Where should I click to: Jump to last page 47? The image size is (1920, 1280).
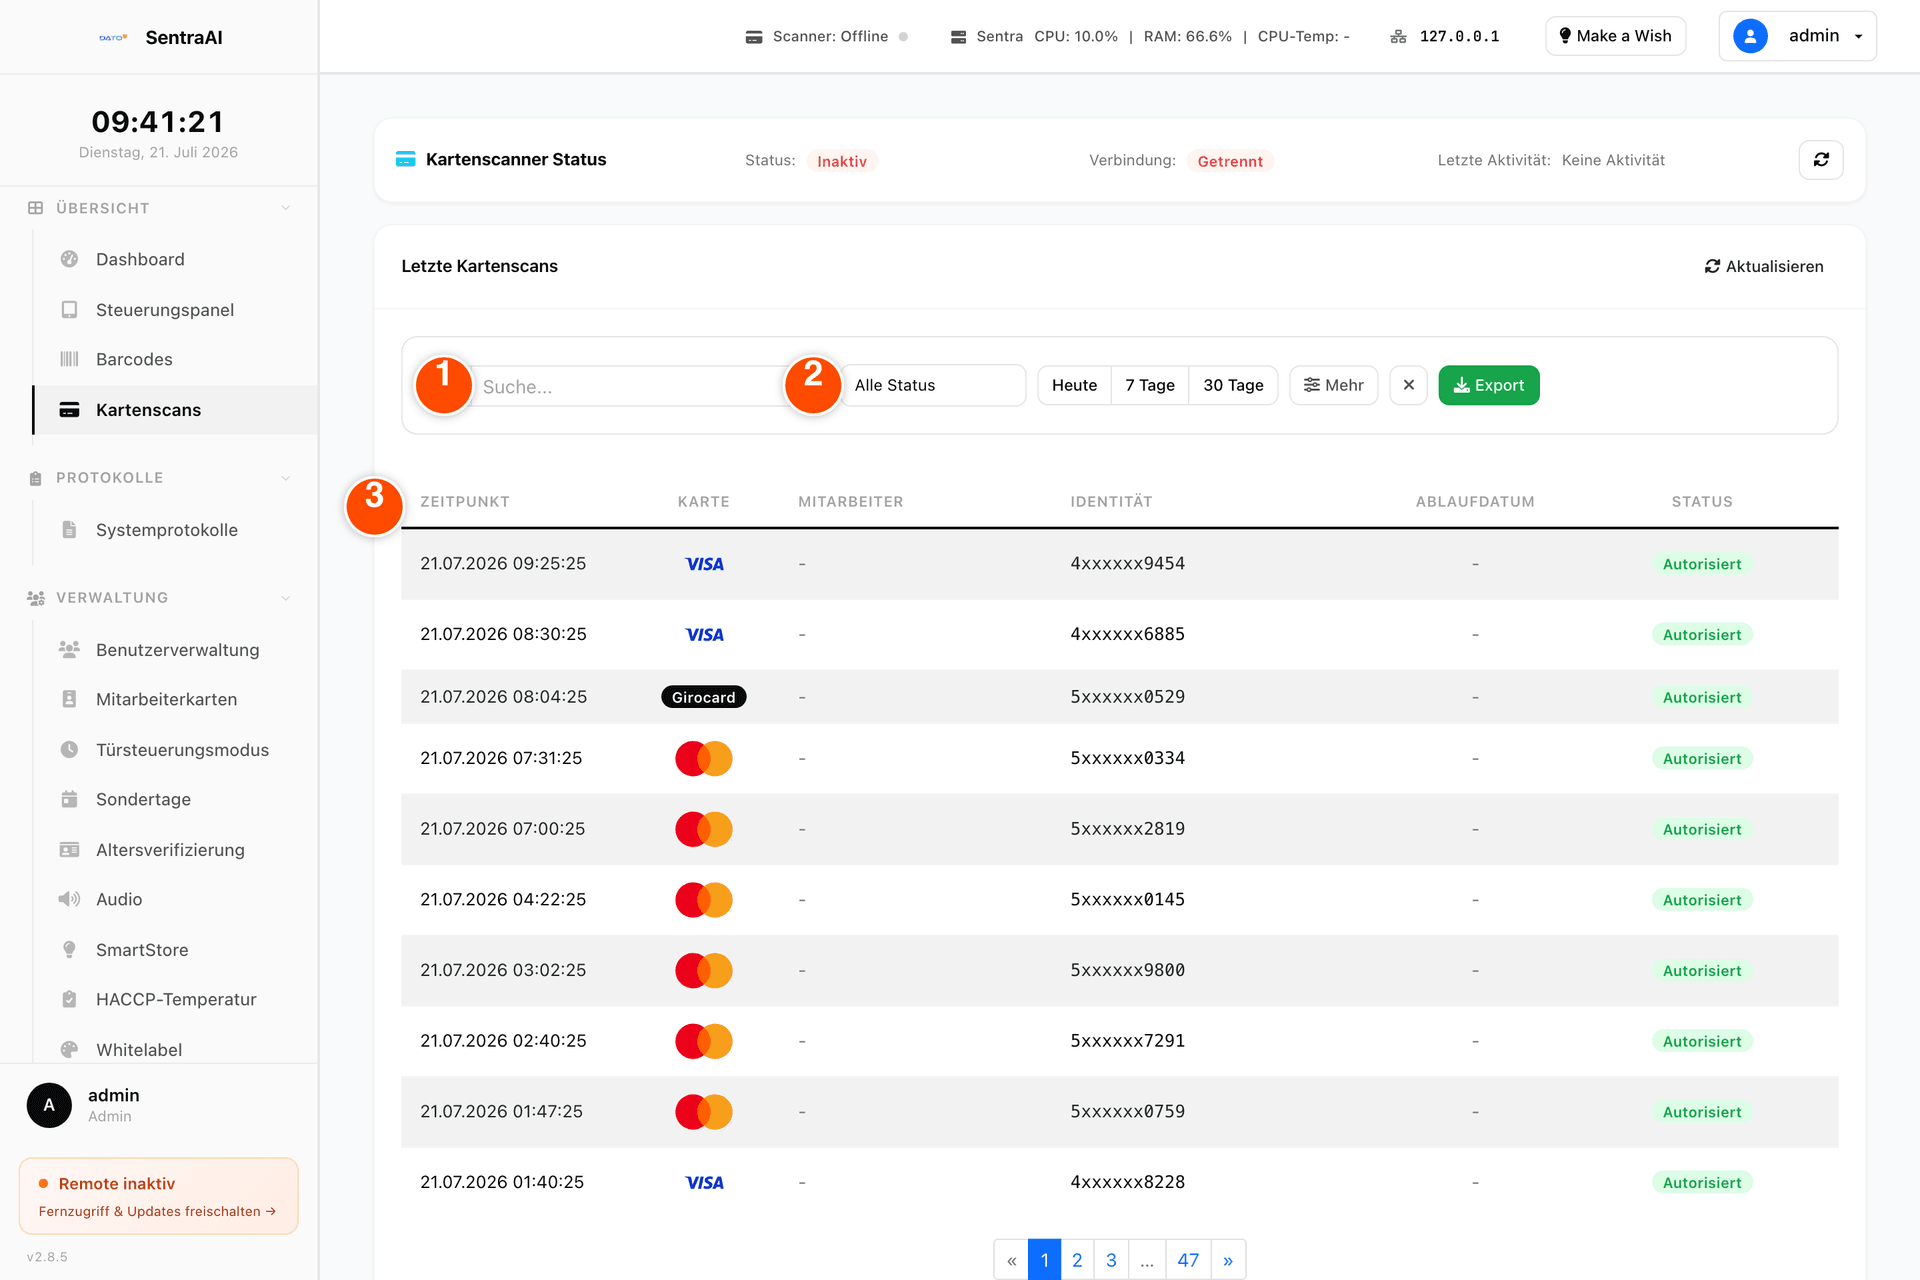pos(1188,1260)
